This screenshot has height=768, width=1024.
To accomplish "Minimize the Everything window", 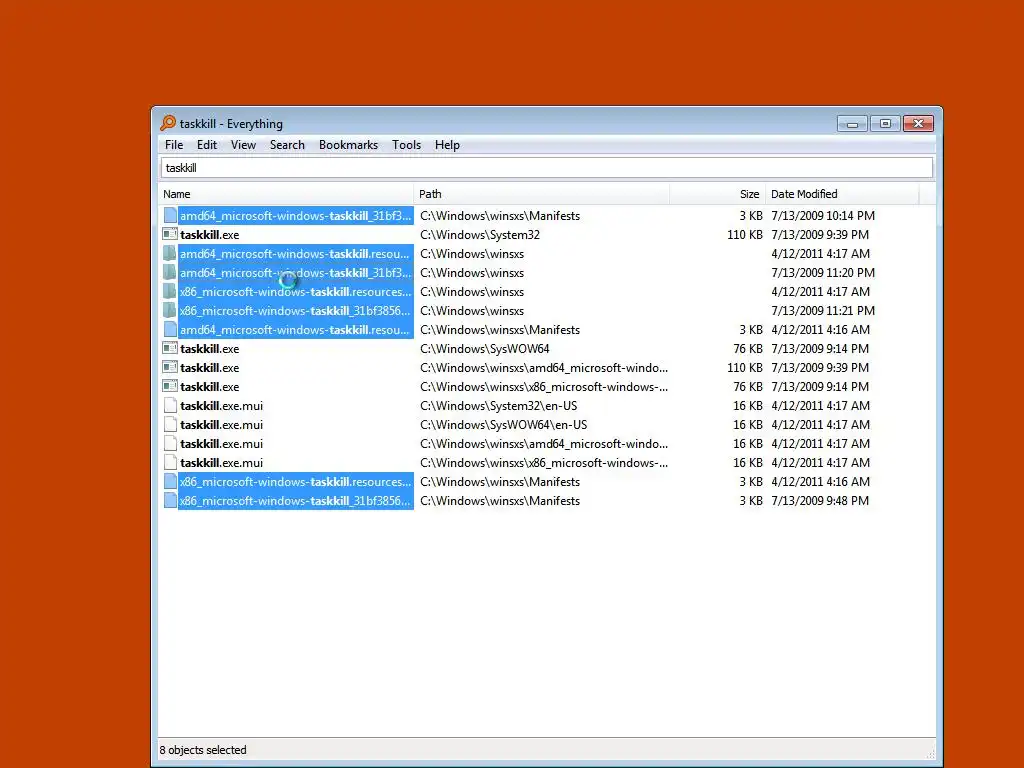I will point(852,123).
